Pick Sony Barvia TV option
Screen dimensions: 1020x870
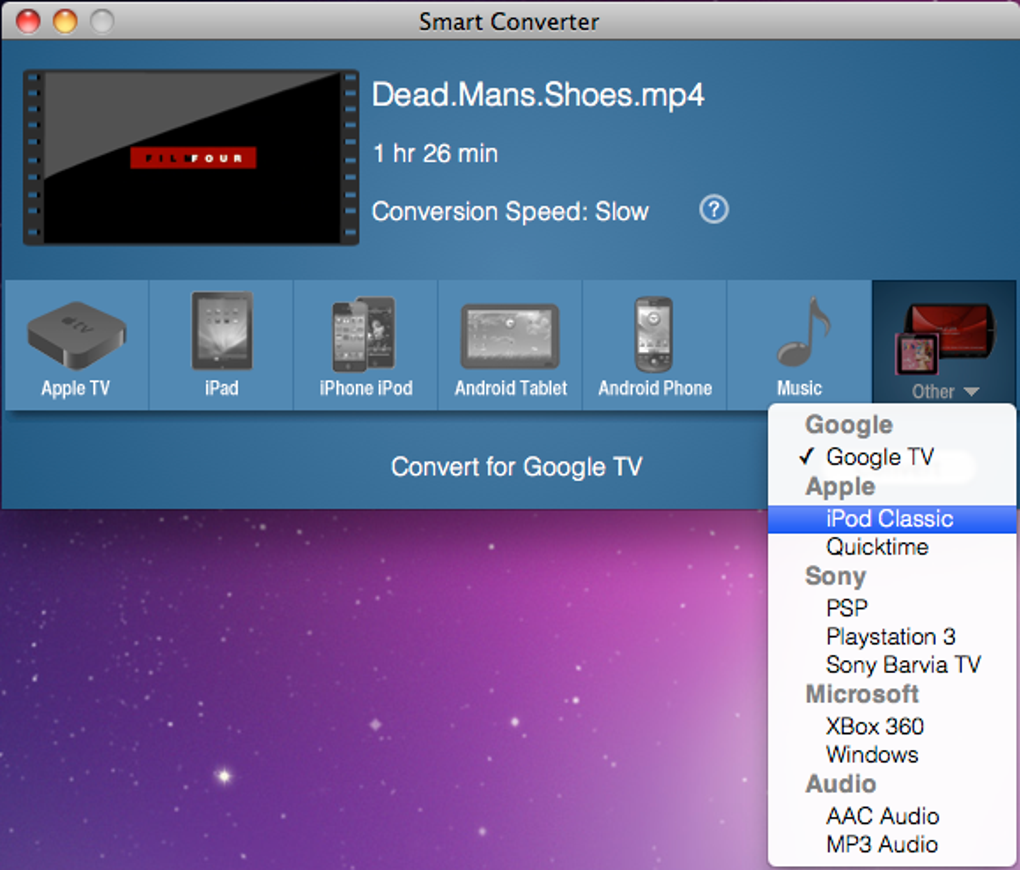point(892,664)
